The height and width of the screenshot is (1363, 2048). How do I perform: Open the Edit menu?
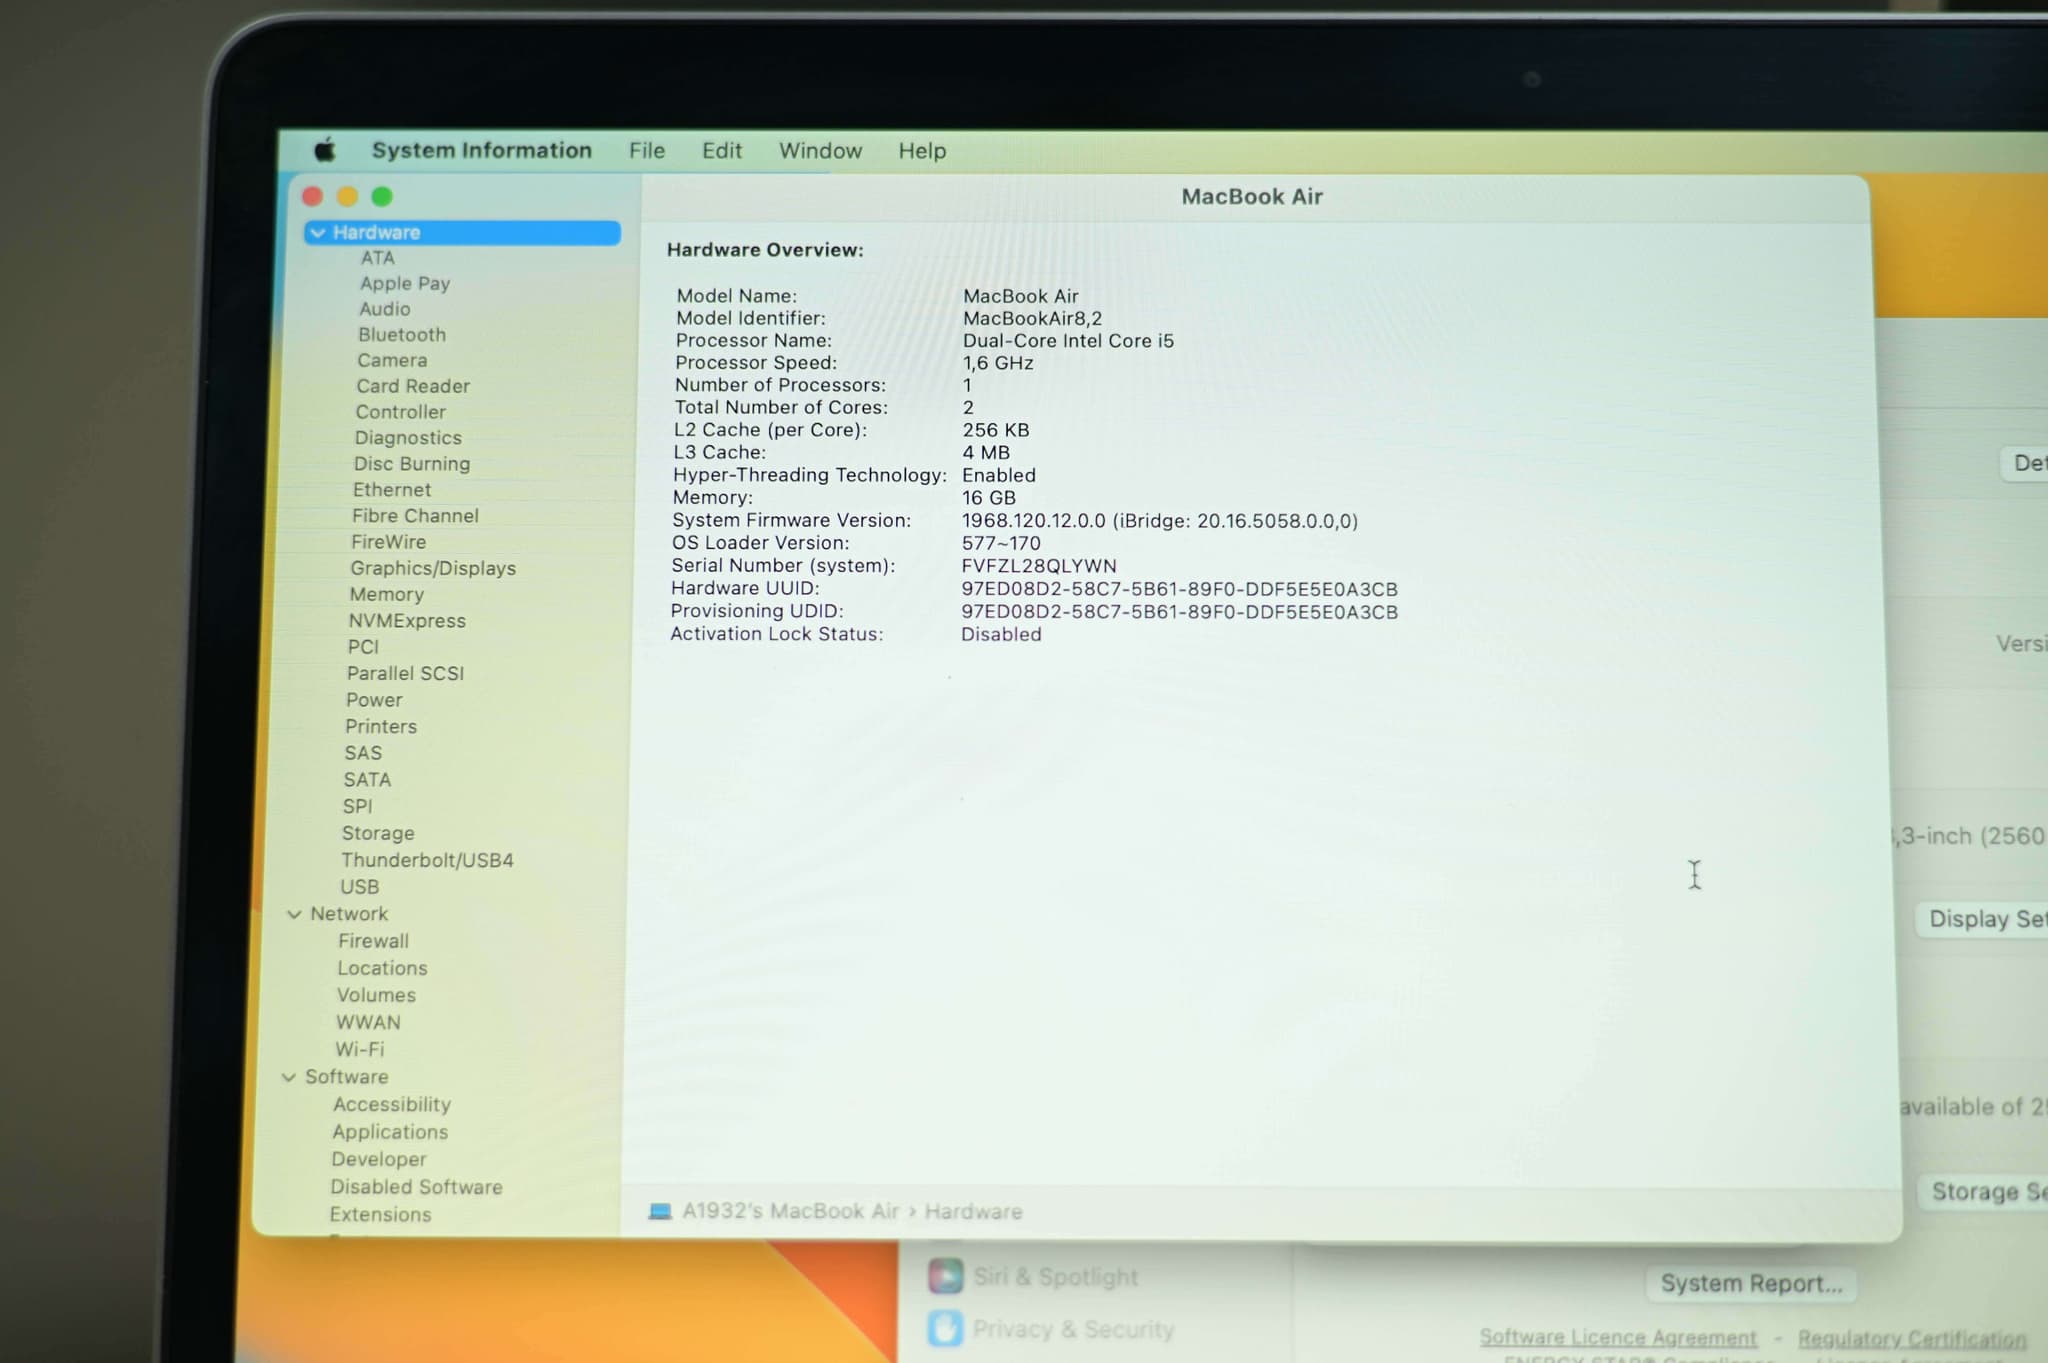(x=722, y=151)
